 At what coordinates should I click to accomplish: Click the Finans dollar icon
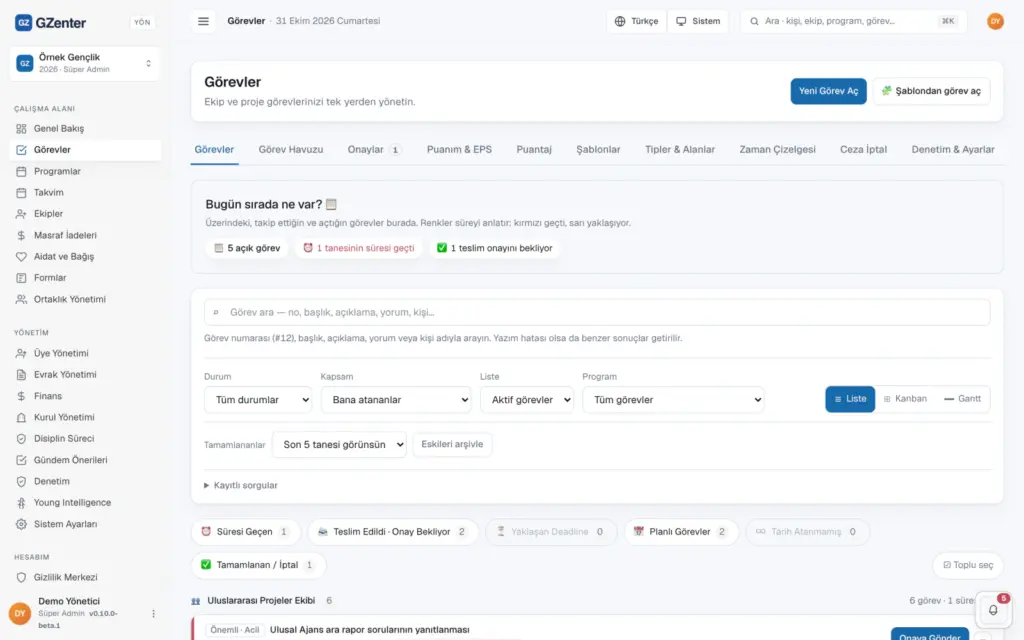pos(22,396)
